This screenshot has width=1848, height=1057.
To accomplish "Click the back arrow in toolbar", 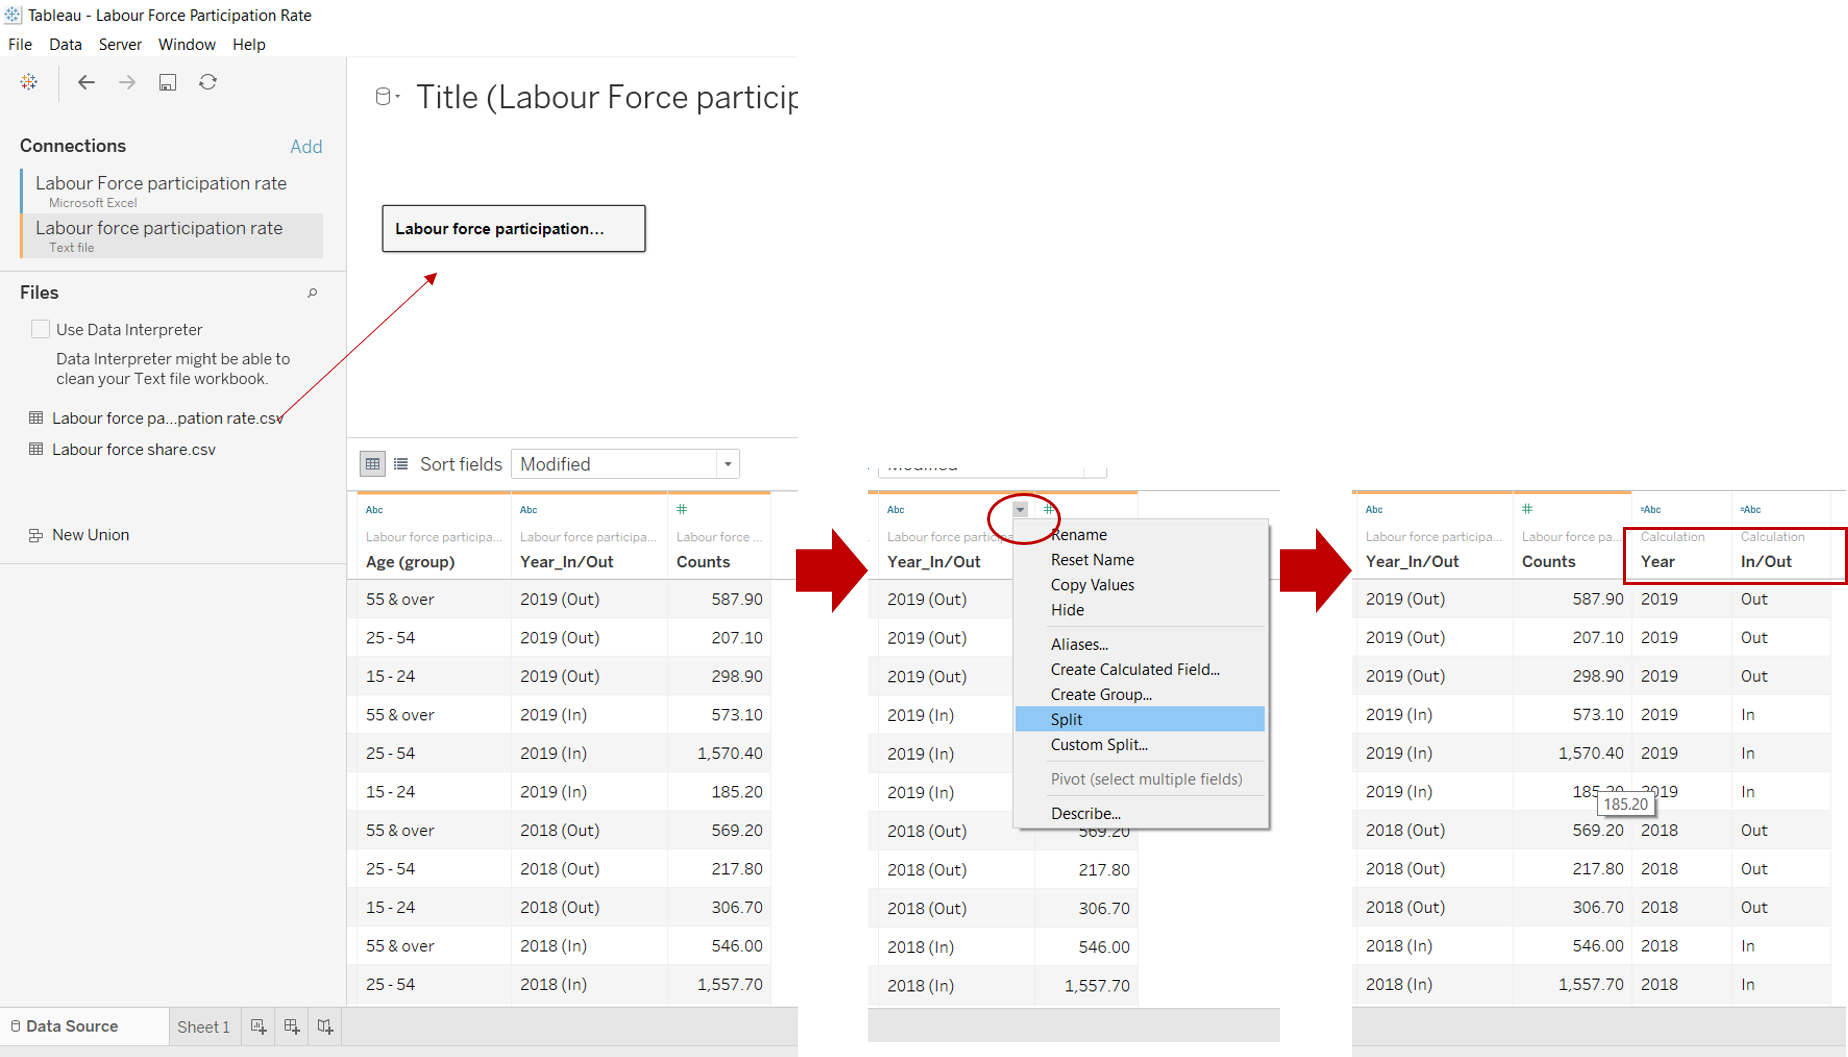I will coord(86,82).
